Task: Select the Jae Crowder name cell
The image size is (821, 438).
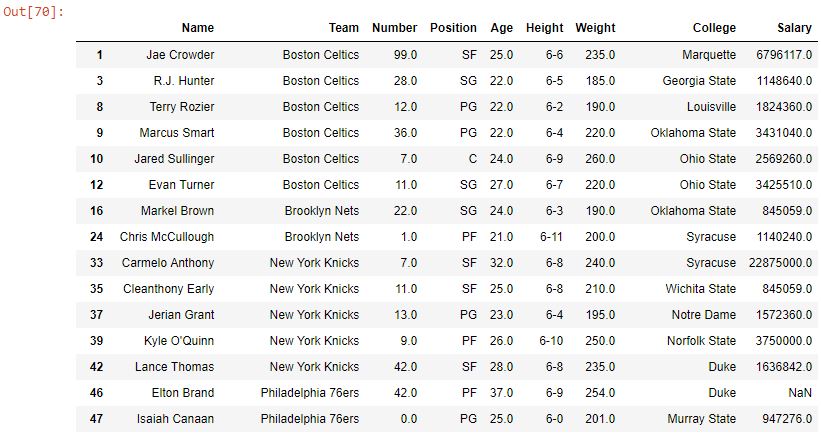Action: point(180,54)
